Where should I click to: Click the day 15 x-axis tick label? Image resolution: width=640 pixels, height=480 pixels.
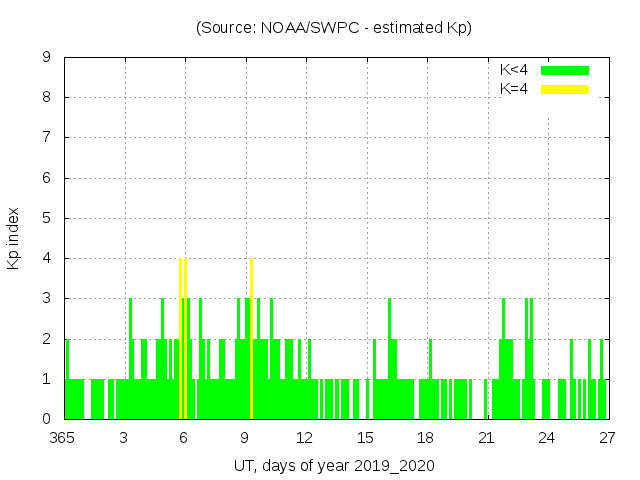365,438
